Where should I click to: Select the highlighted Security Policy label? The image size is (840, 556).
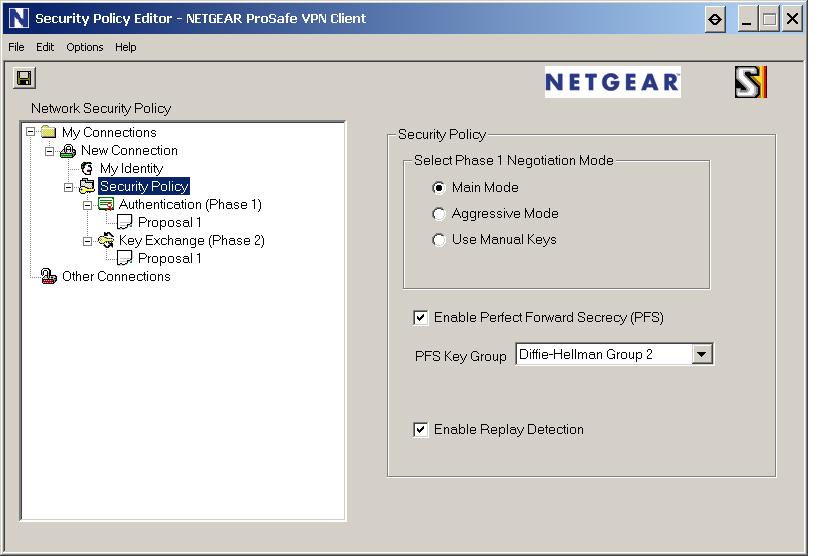144,186
